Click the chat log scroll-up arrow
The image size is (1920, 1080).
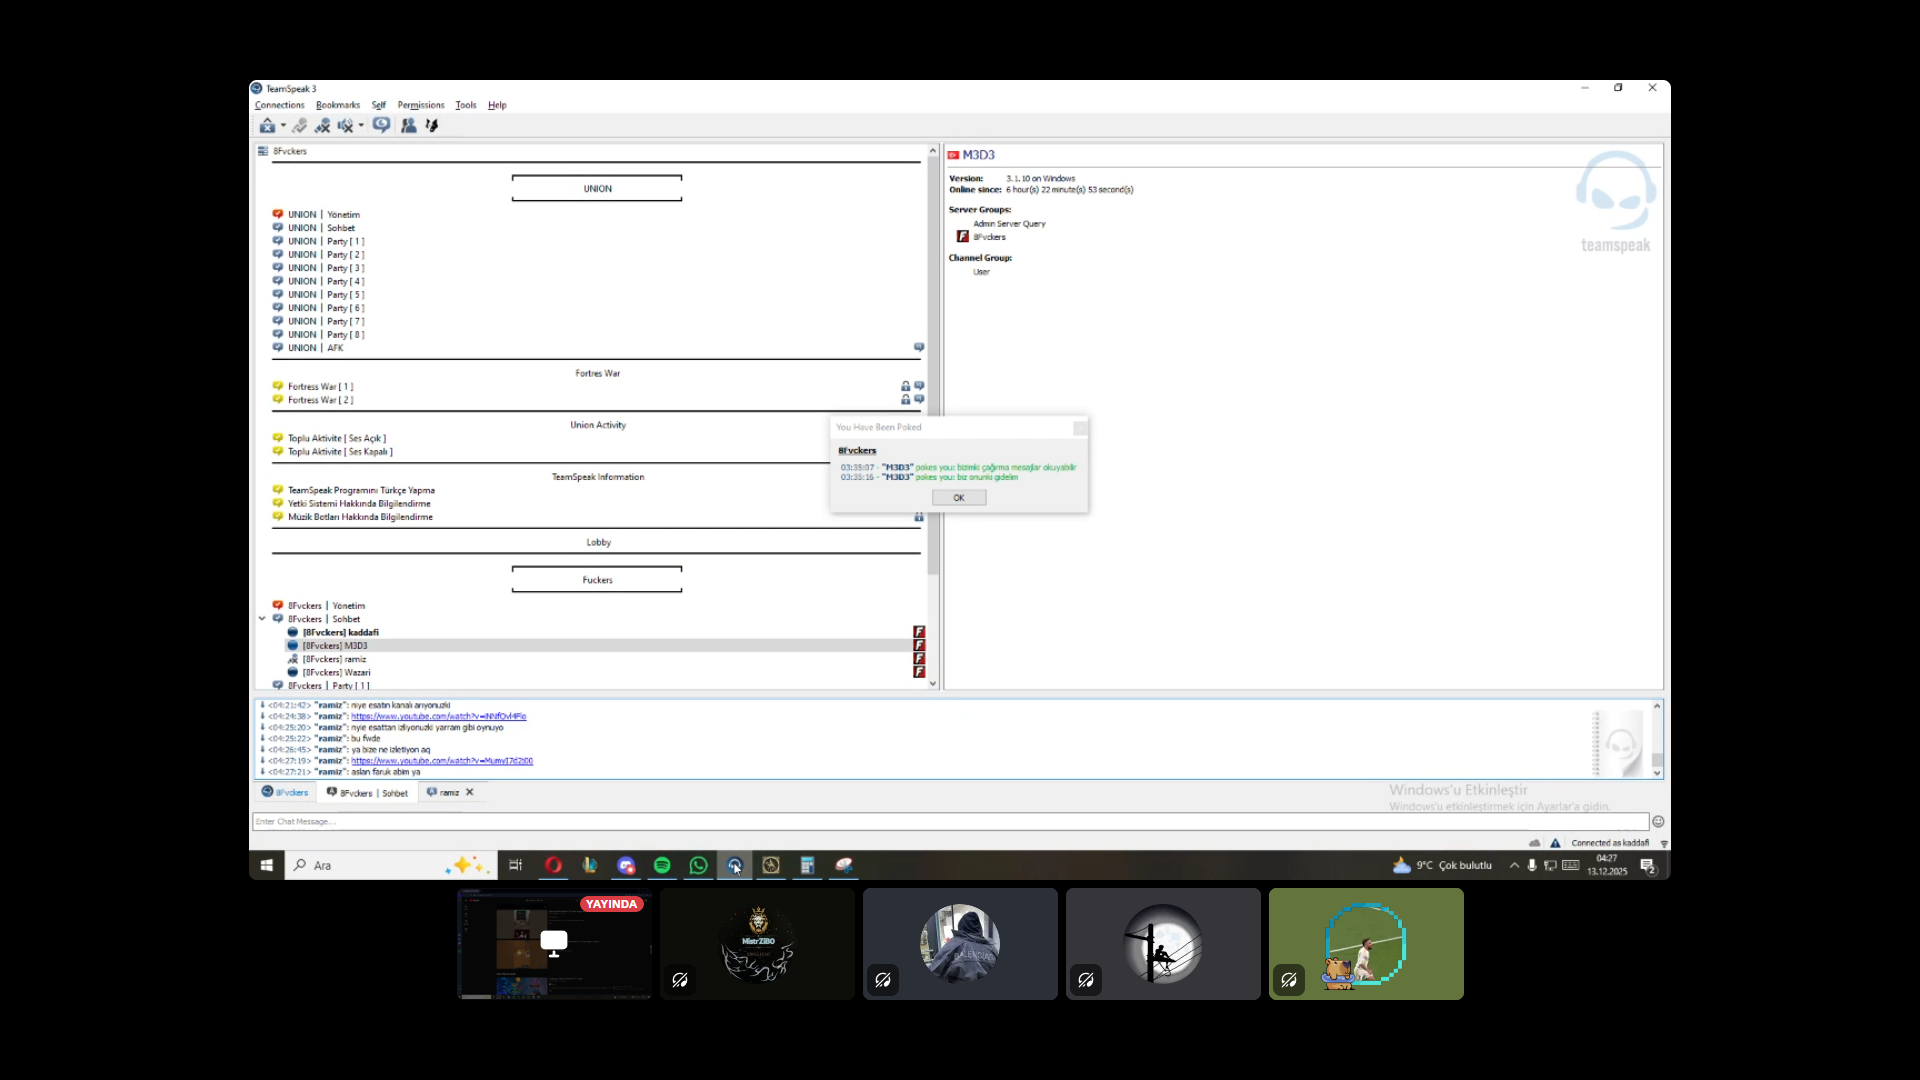coord(1657,706)
